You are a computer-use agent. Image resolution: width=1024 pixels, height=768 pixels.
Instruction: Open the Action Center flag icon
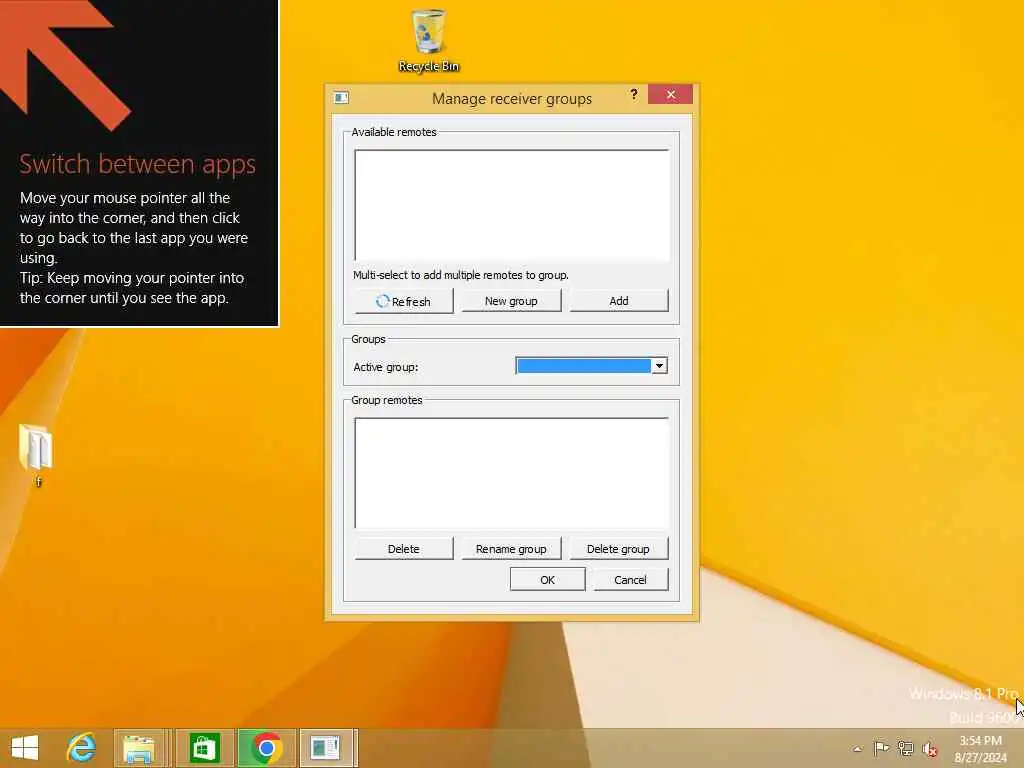click(x=881, y=748)
